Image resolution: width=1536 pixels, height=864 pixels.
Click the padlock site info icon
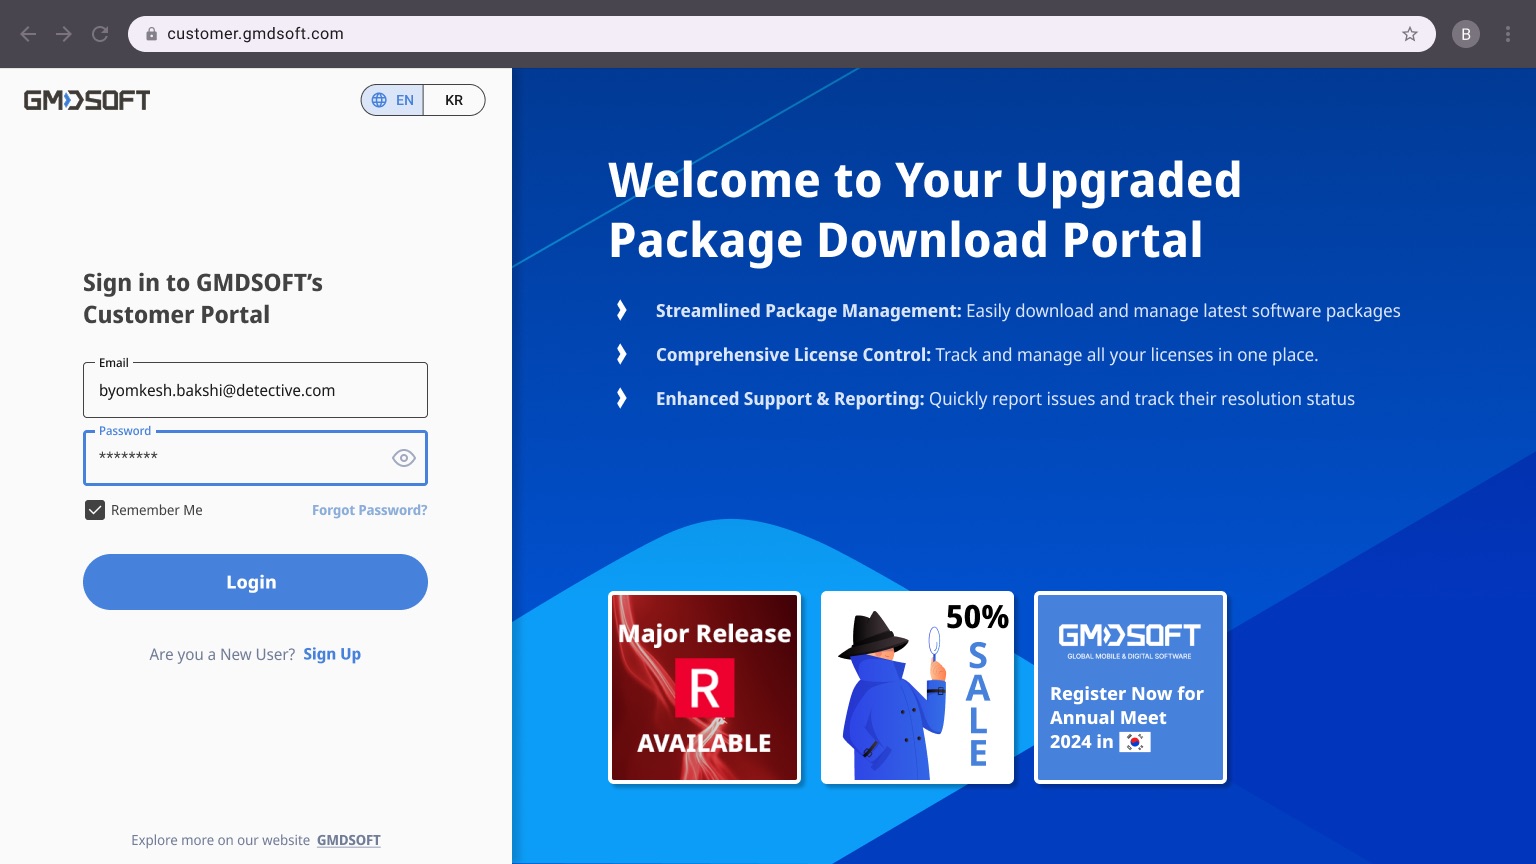tap(152, 34)
